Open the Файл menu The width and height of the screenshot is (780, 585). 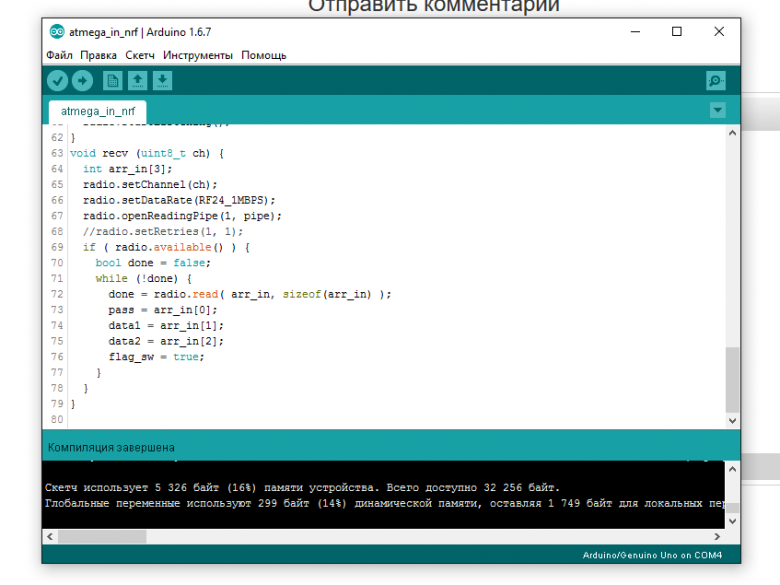click(x=59, y=55)
